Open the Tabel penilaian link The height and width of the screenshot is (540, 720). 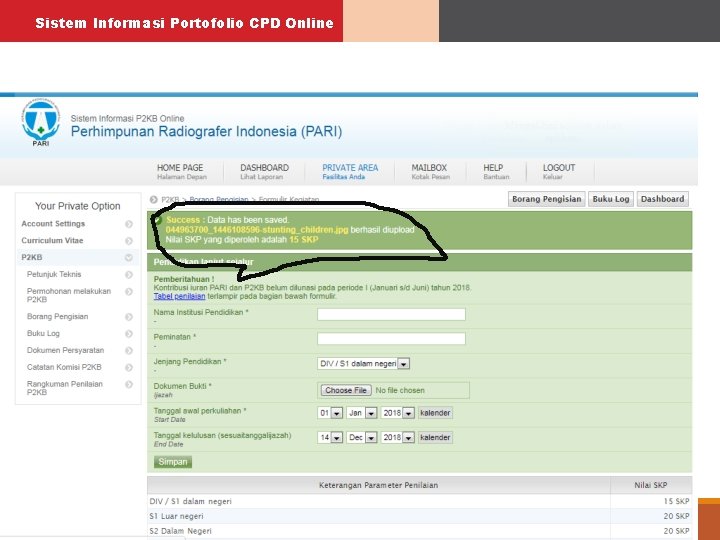[x=179, y=296]
